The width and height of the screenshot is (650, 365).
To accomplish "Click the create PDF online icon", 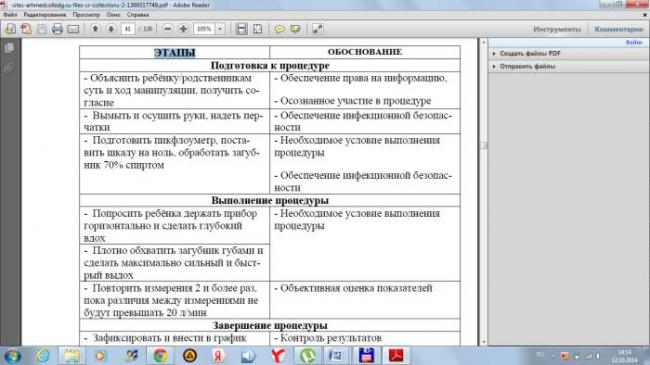I will pyautogui.click(x=26, y=29).
